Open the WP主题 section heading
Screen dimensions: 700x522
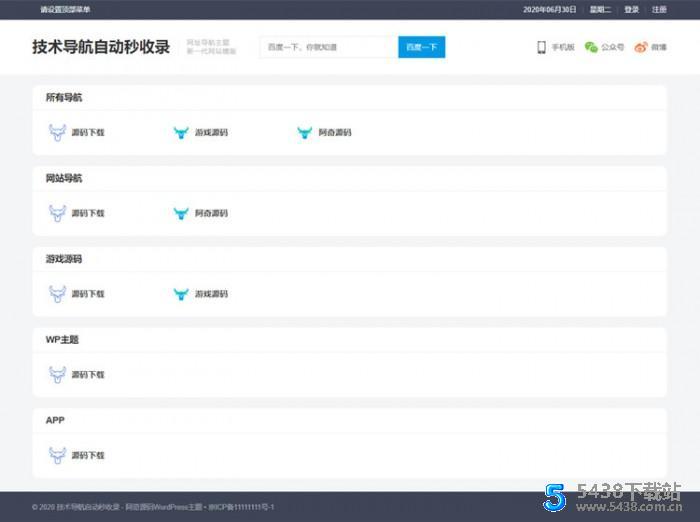click(x=62, y=340)
